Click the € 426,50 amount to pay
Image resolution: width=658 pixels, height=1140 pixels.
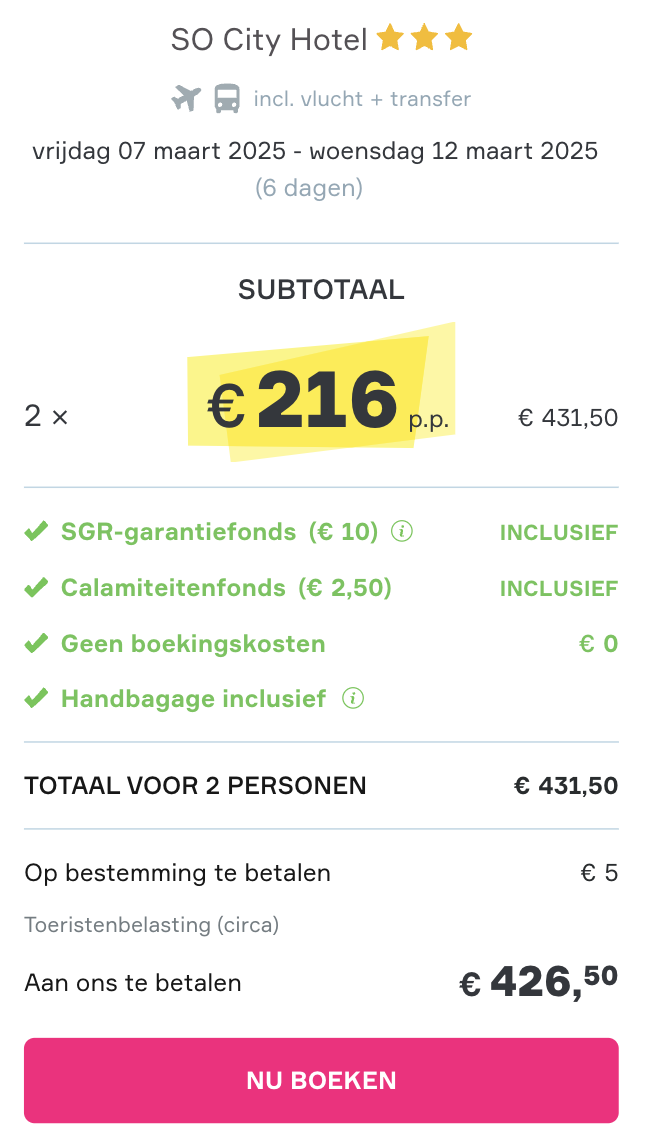[539, 983]
